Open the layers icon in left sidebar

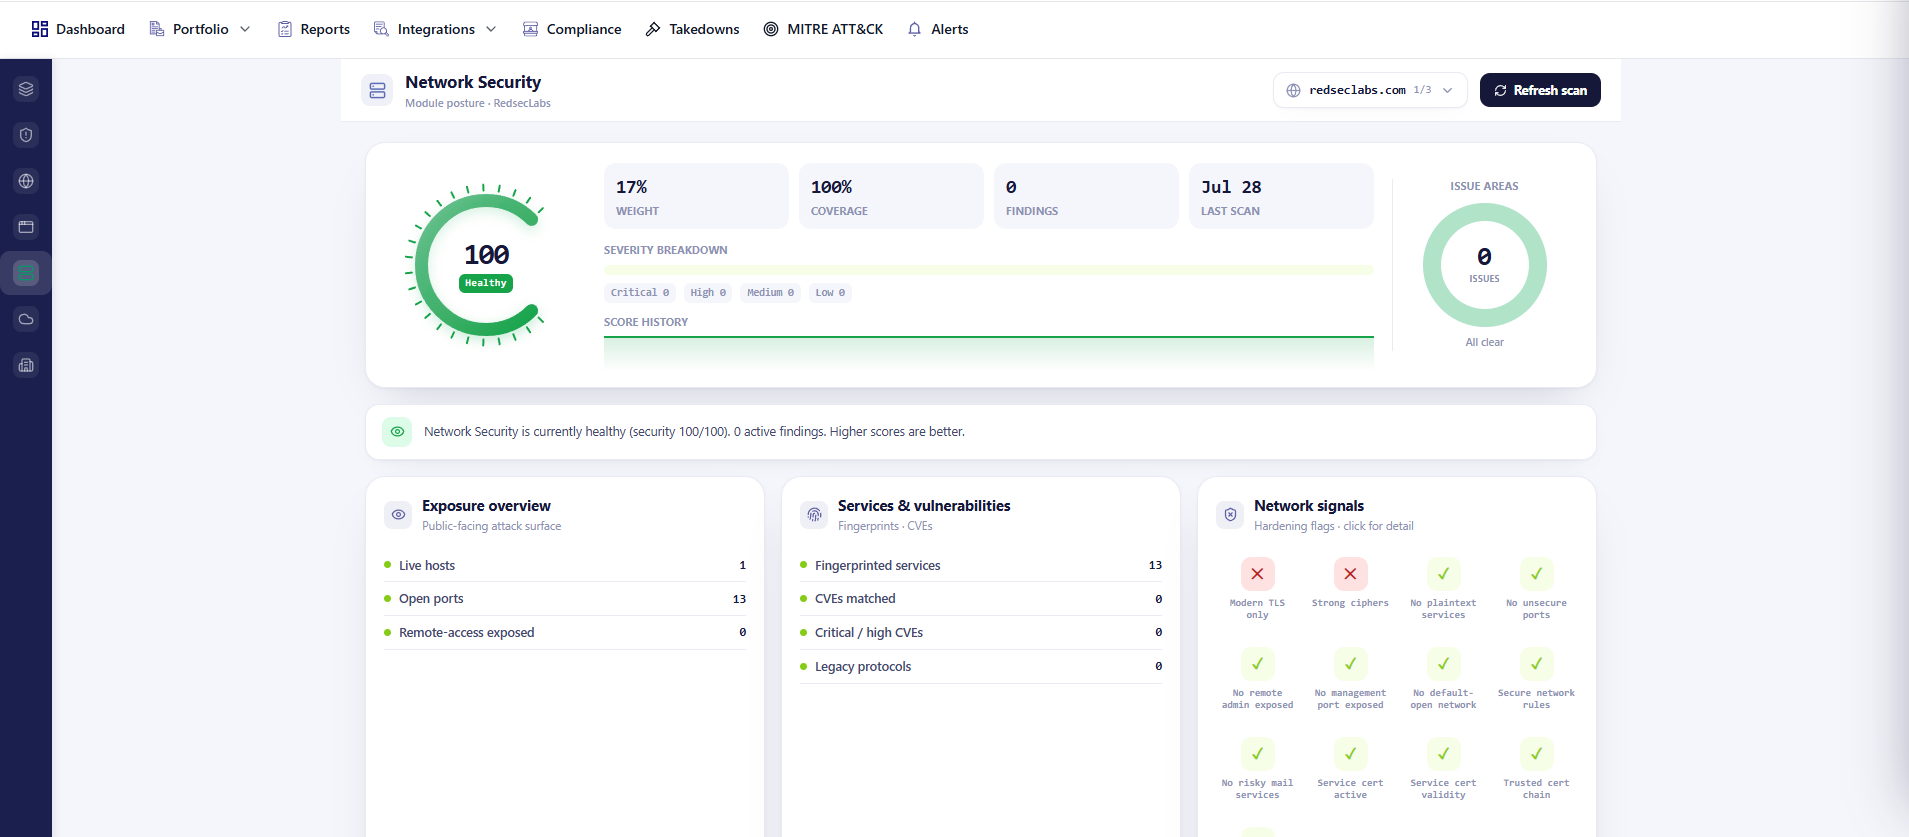pyautogui.click(x=26, y=89)
